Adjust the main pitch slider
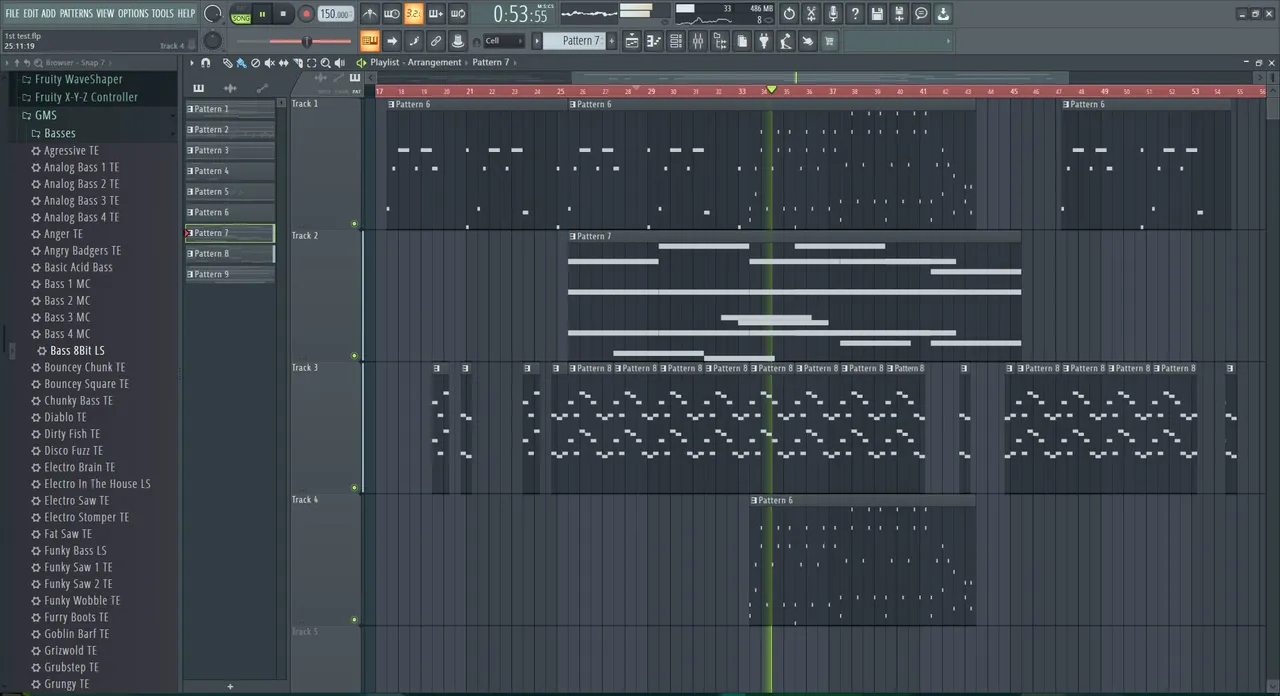Image resolution: width=1280 pixels, height=696 pixels. 306,41
